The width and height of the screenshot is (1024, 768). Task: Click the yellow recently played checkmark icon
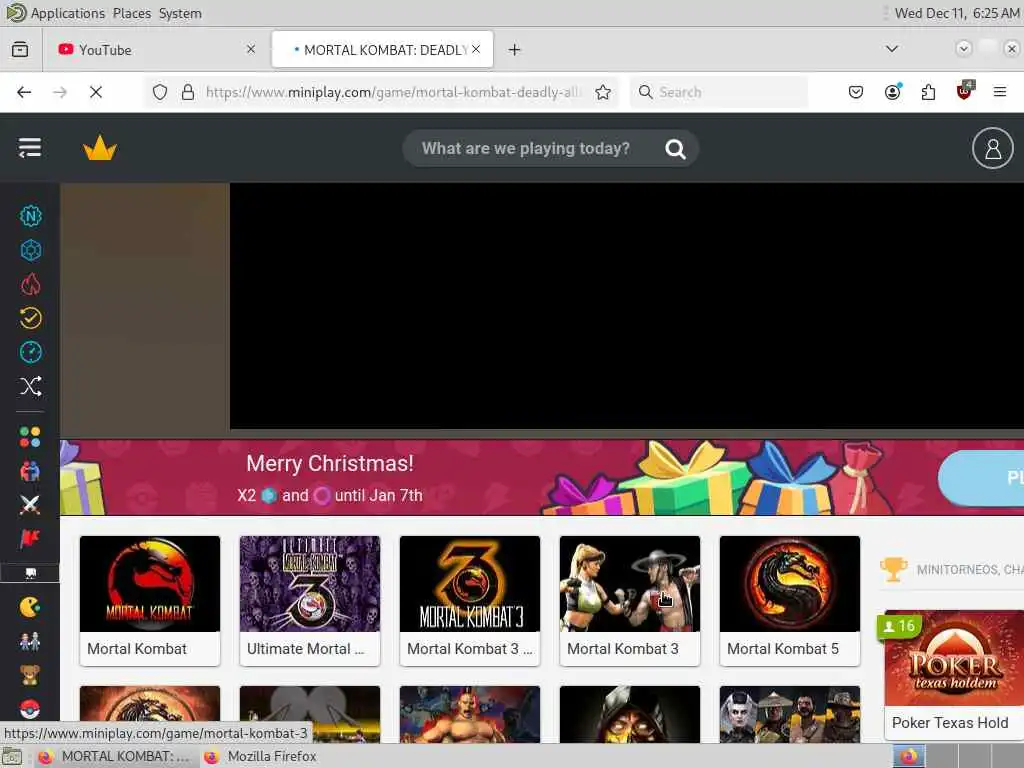tap(30, 318)
